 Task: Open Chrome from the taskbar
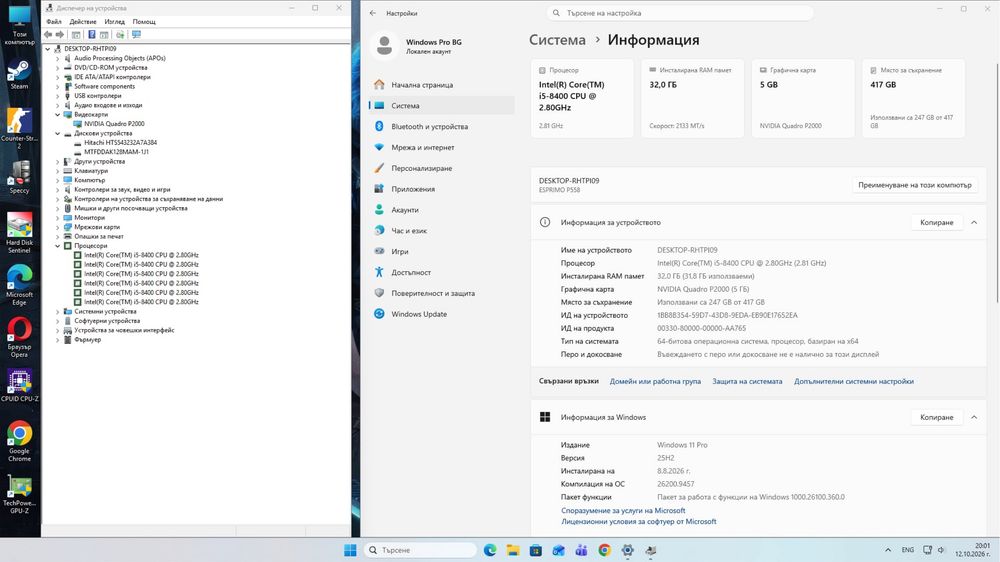604,550
